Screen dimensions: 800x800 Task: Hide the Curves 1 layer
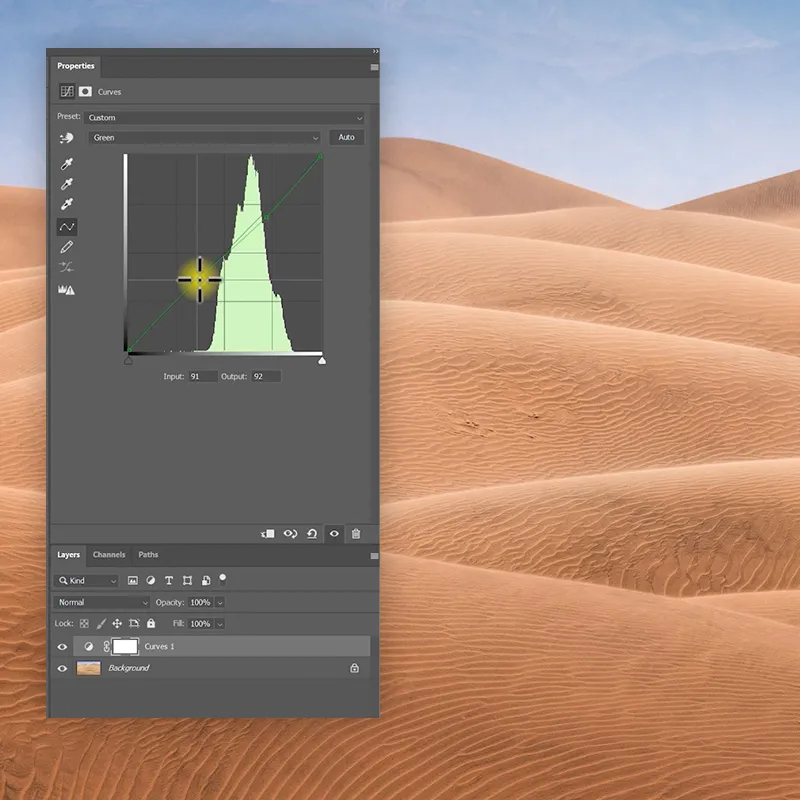click(x=63, y=647)
